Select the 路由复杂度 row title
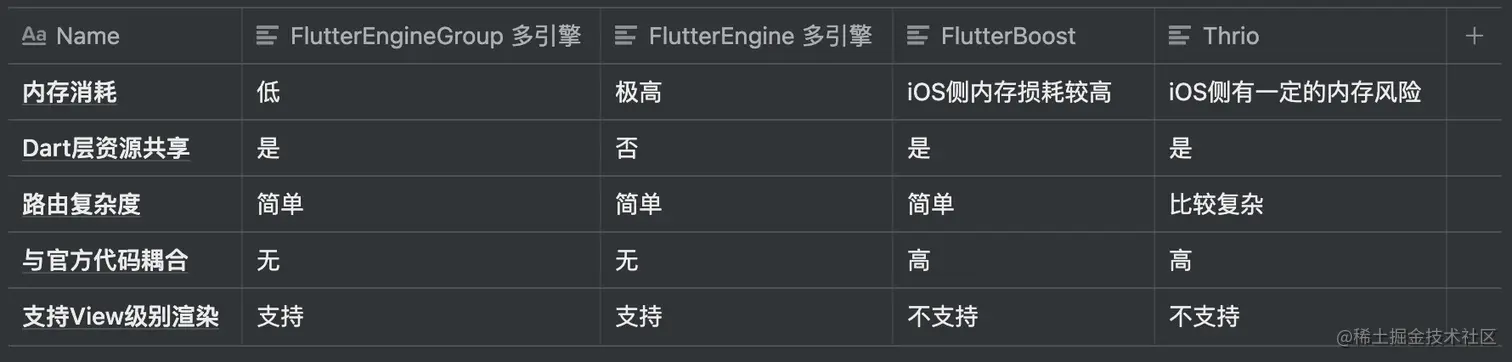Screen dimensions: 1512x362 pos(82,205)
